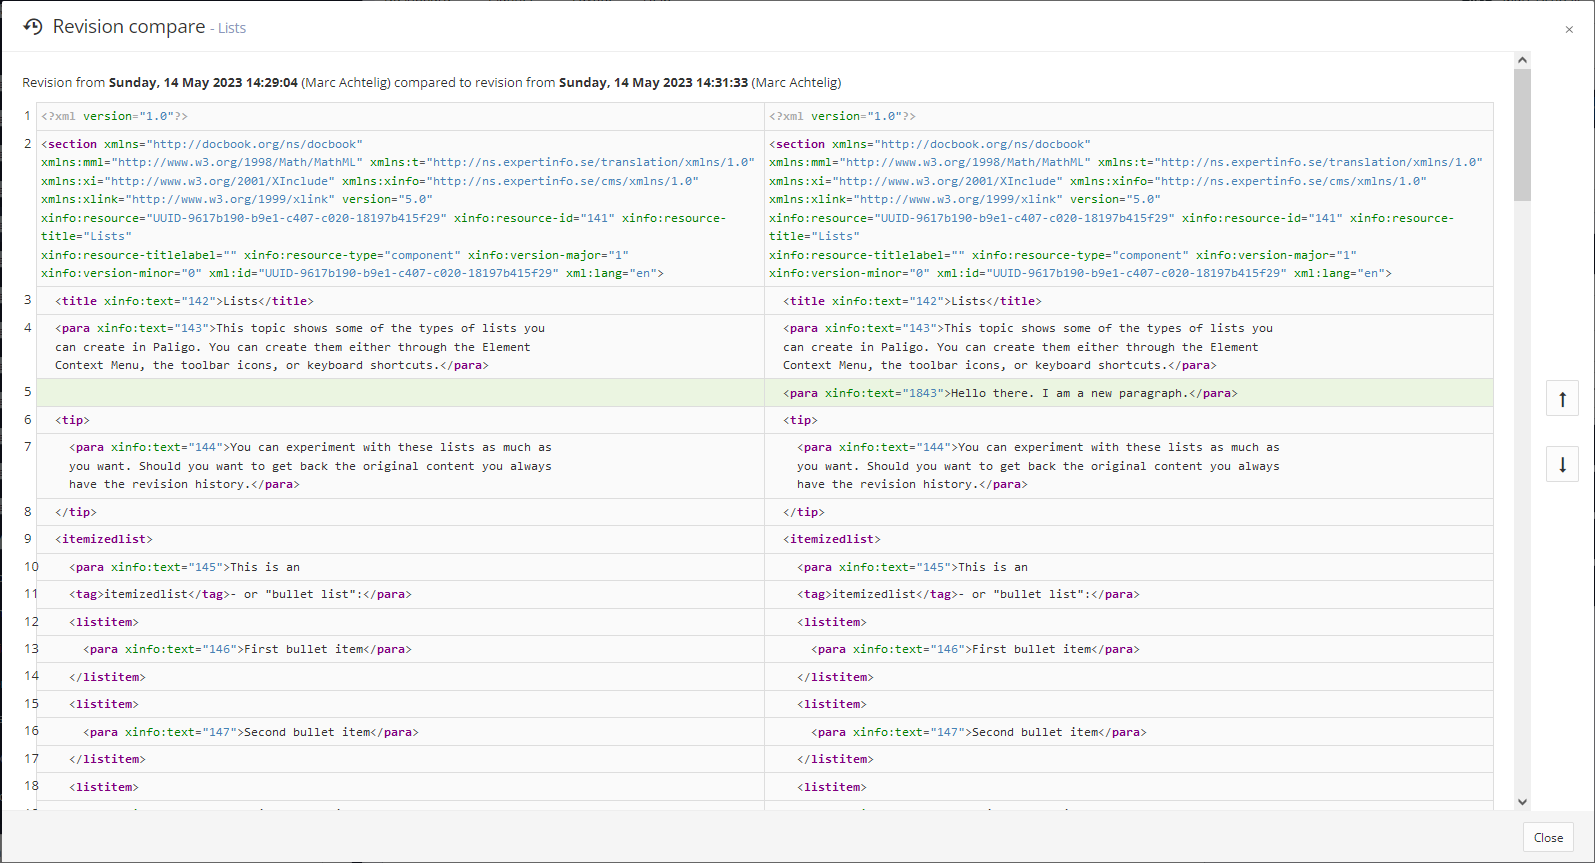Viewport: 1595px width, 863px height.
Task: Click the down arrow to go to next change
Action: (1562, 464)
